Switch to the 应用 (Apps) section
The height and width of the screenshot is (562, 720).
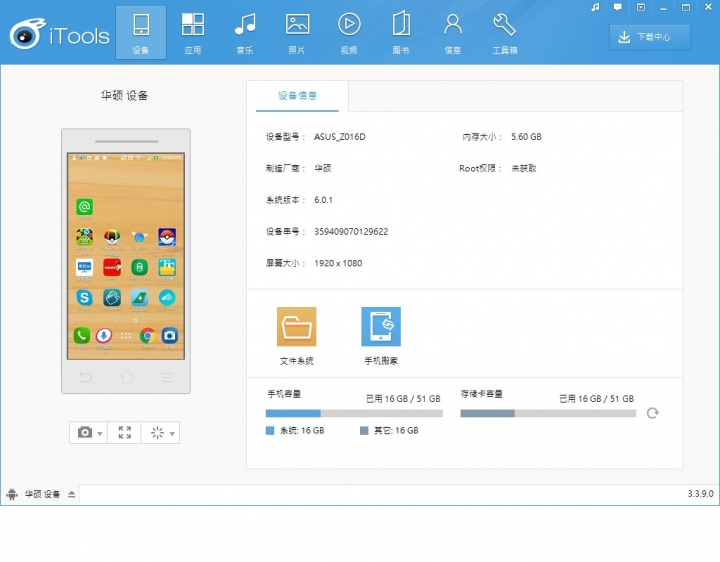click(x=193, y=33)
